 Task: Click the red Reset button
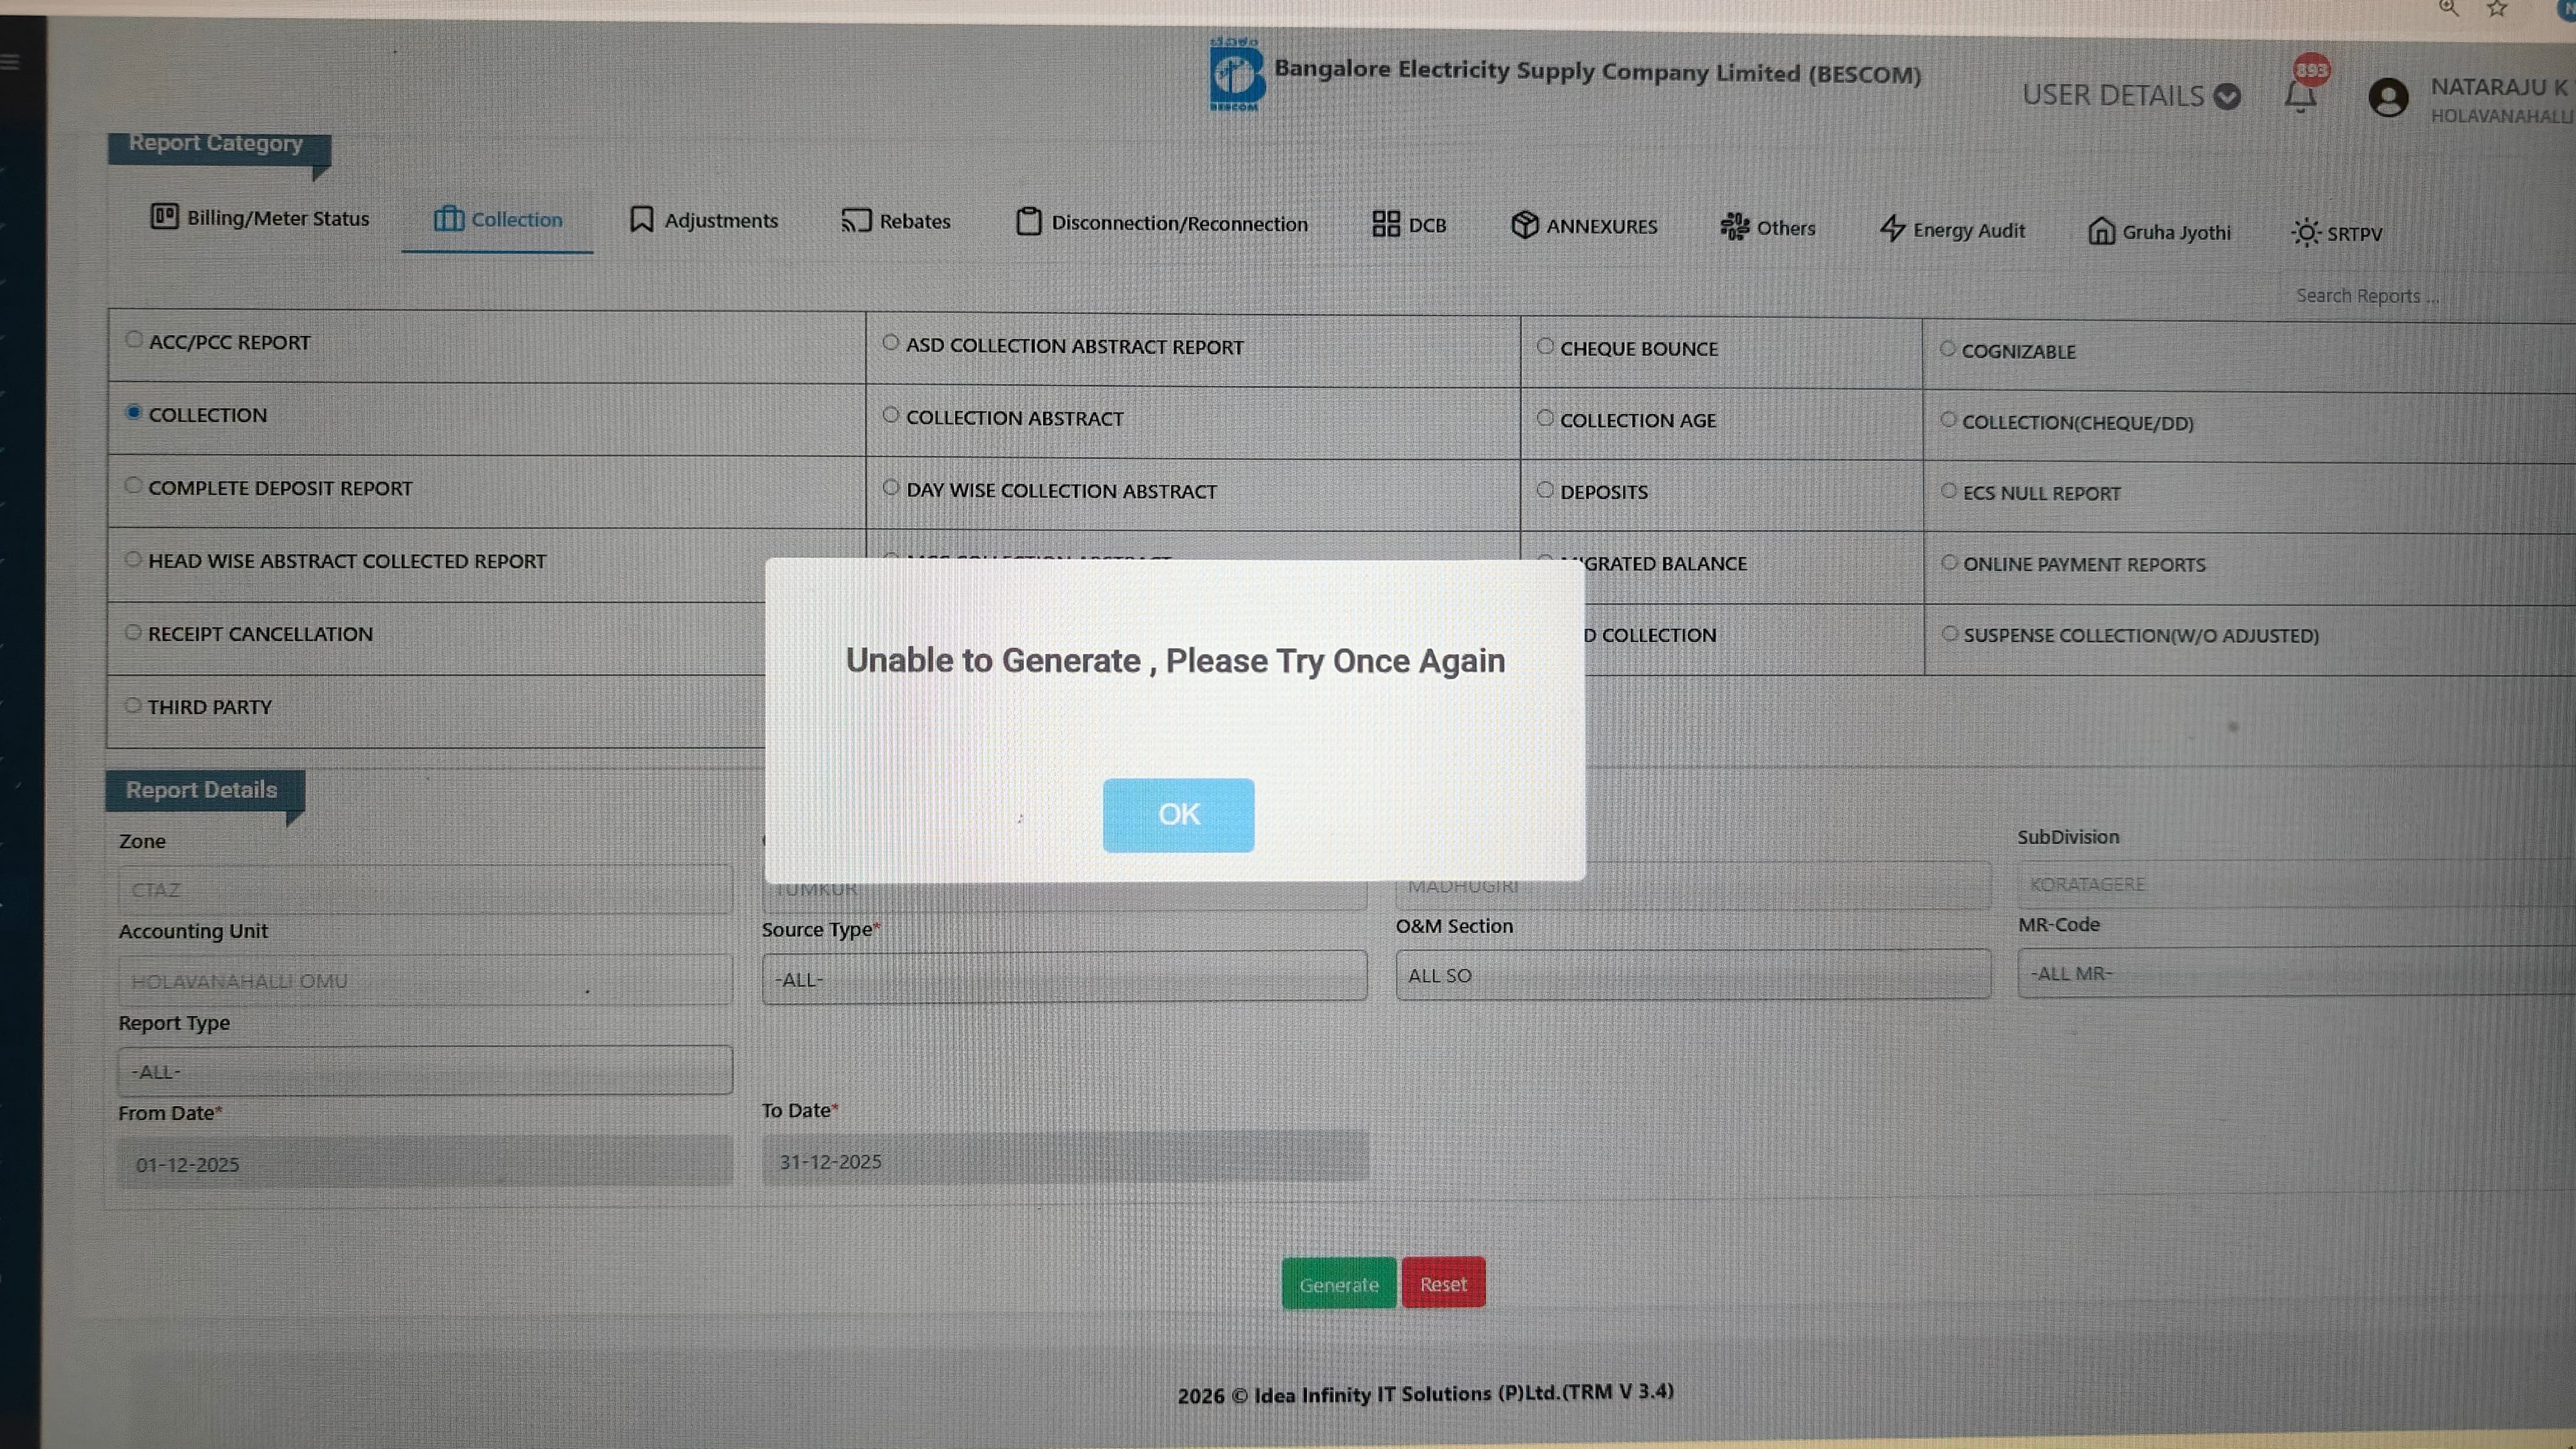[1443, 1283]
